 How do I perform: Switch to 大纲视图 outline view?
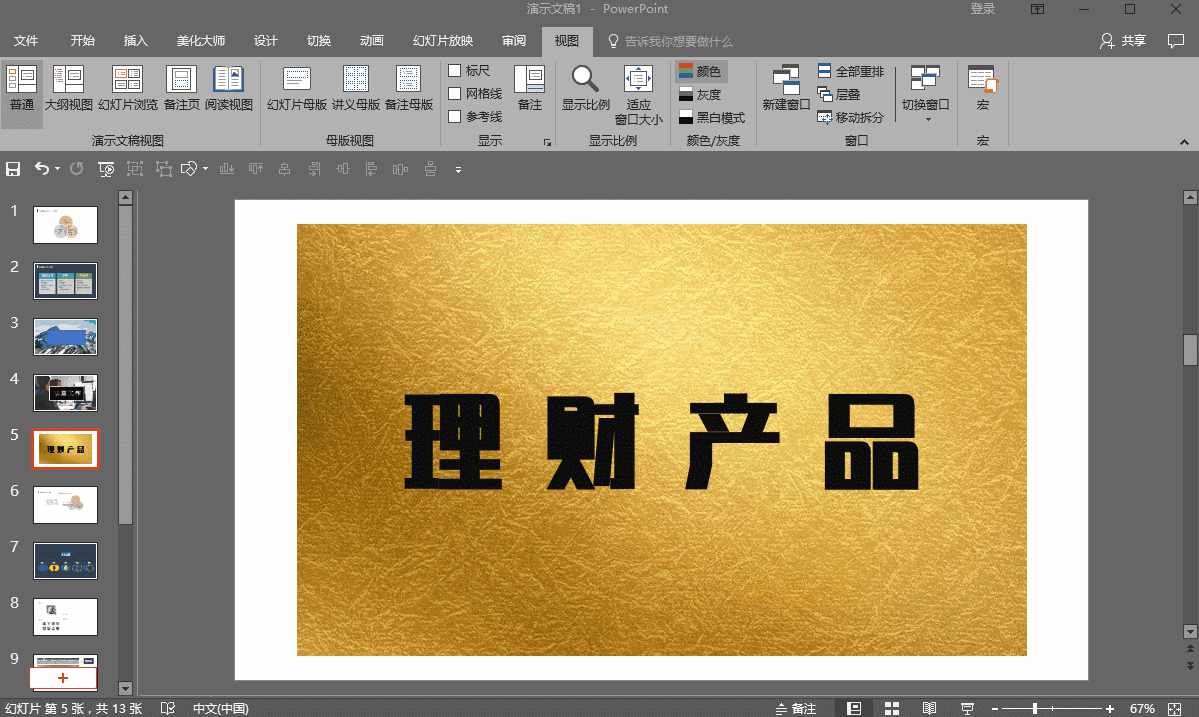(68, 86)
